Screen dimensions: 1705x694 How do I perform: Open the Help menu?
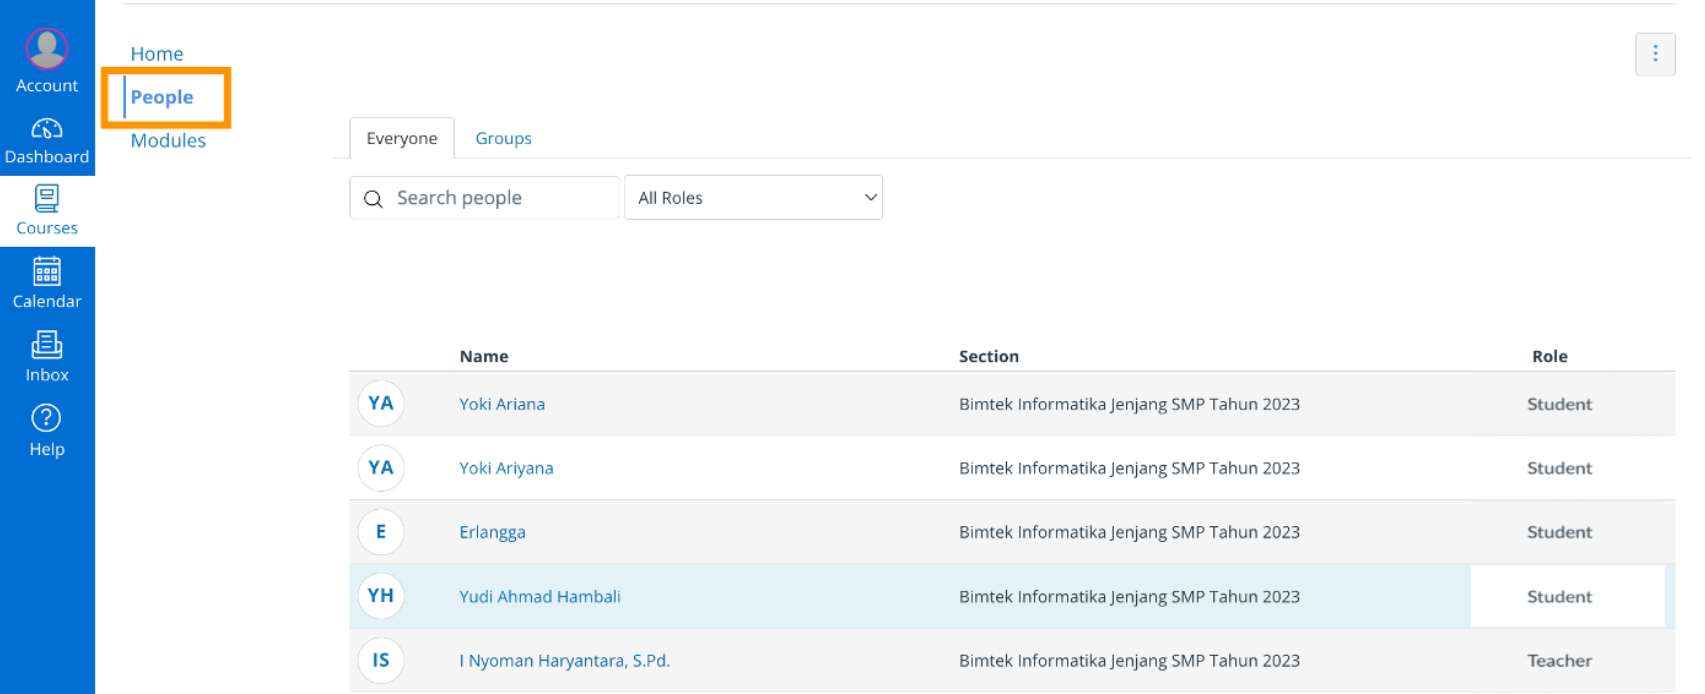47,431
